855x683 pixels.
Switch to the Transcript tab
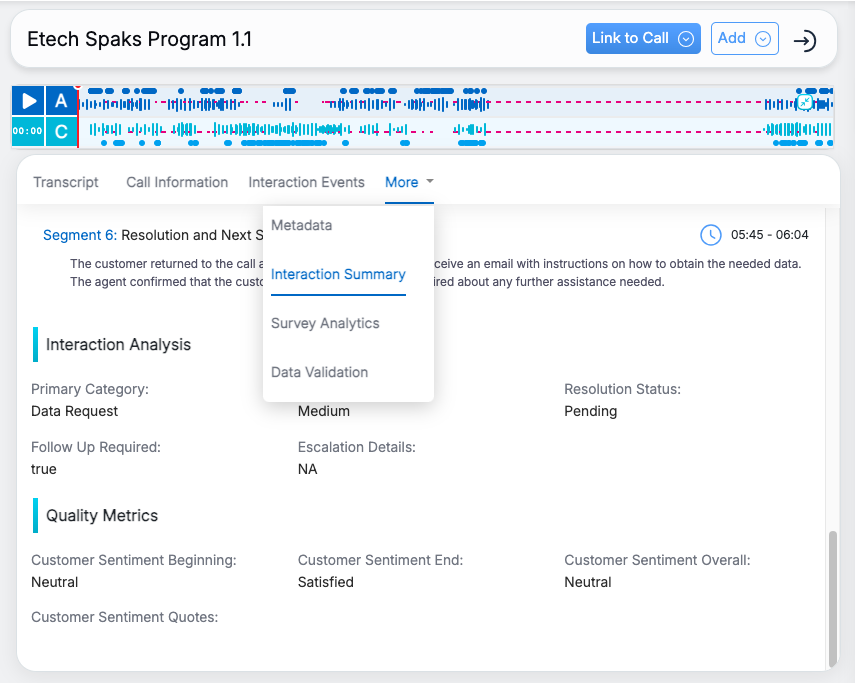[x=66, y=182]
